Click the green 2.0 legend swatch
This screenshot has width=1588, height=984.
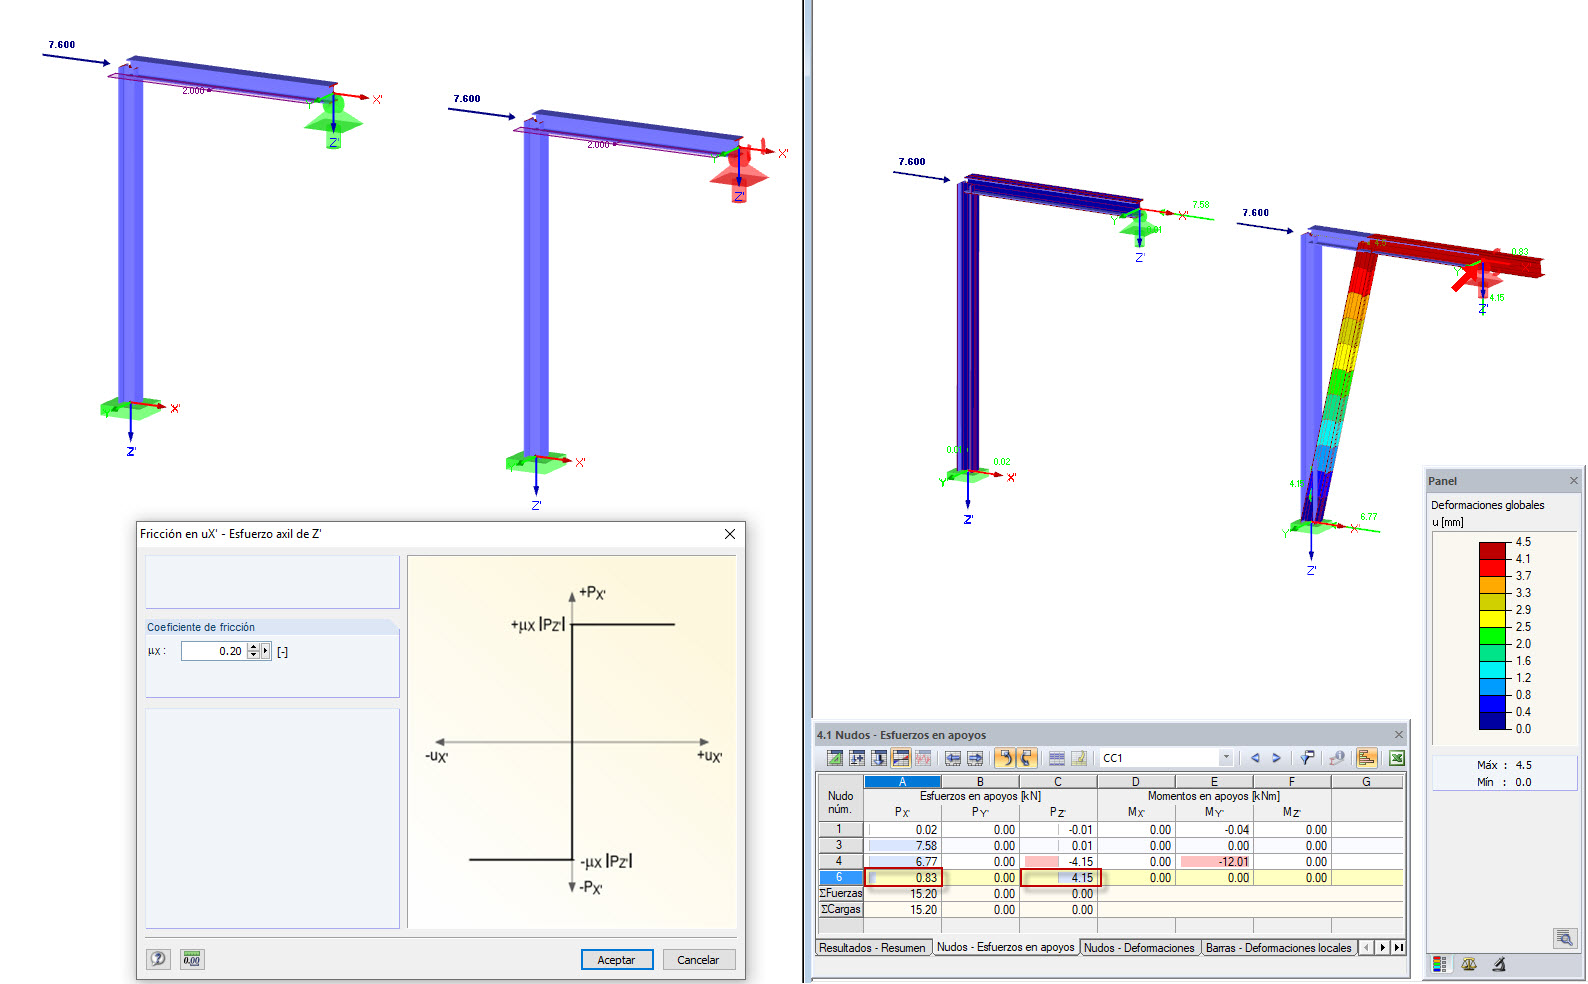1493,635
